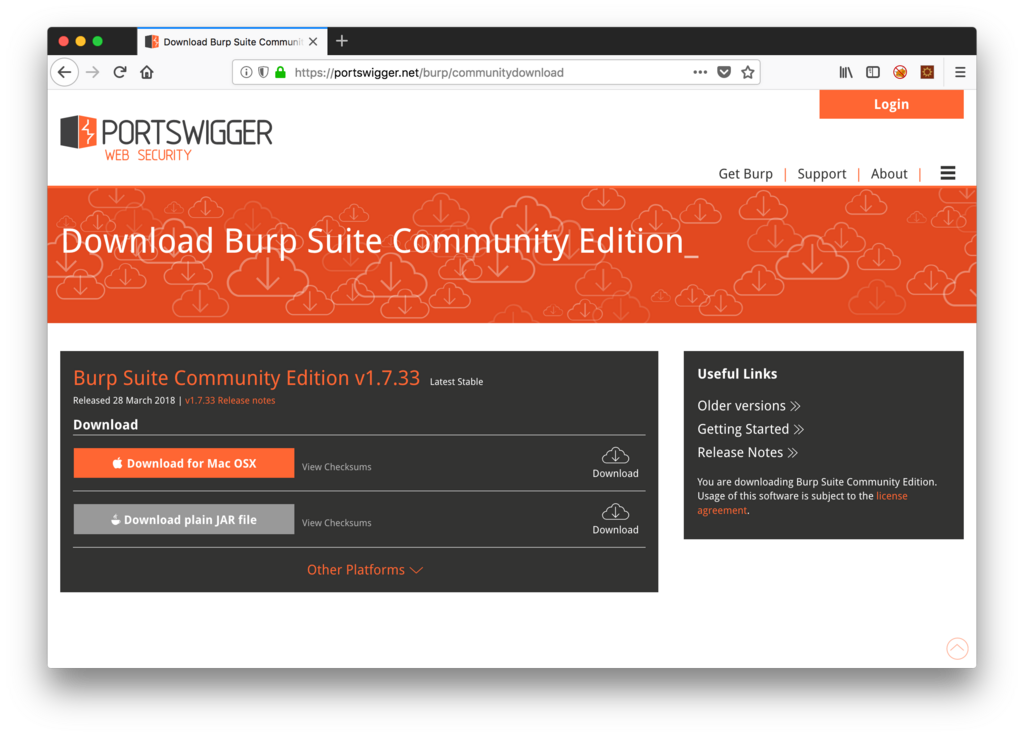
Task: Click the Latest Stable label
Action: coord(456,381)
